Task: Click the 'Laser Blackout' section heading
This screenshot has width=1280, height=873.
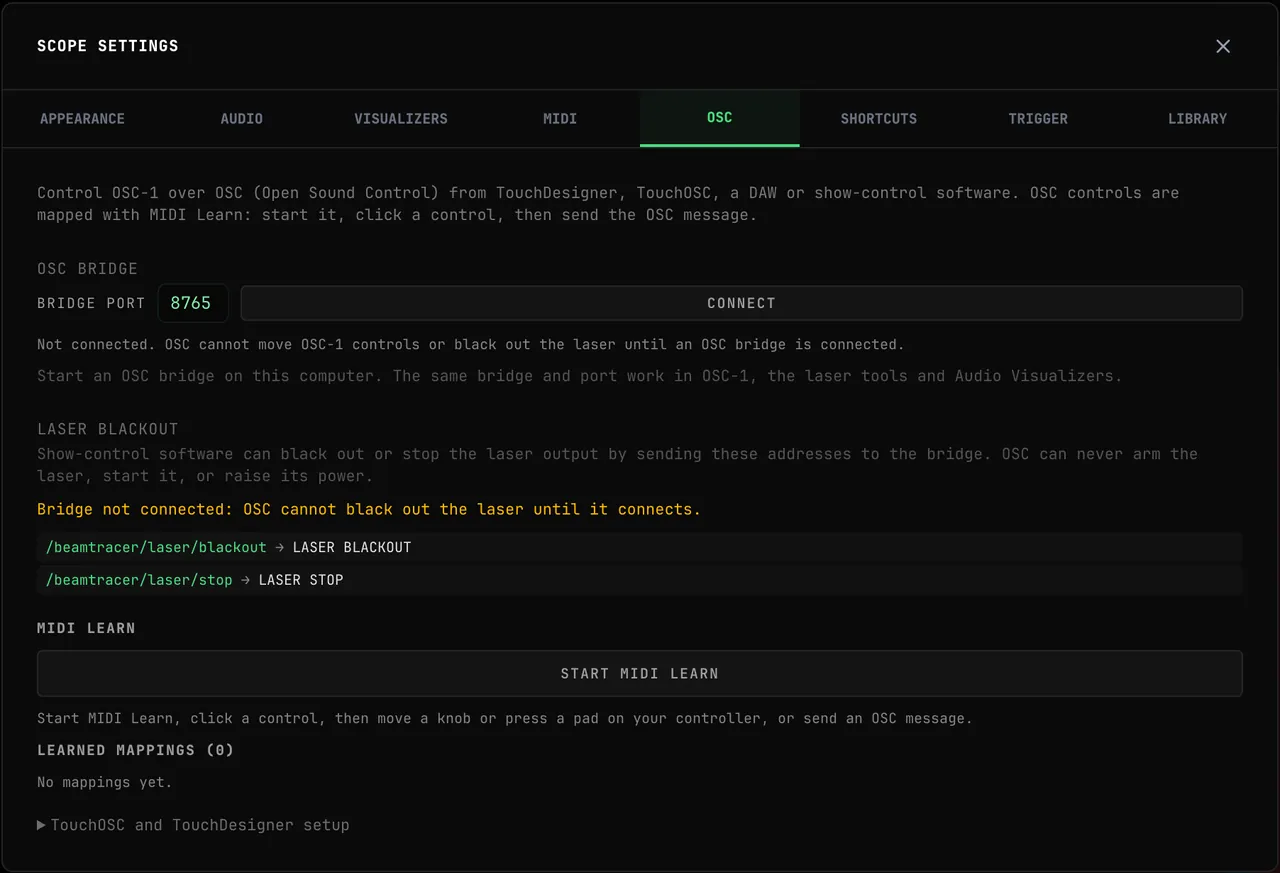Action: [x=107, y=428]
